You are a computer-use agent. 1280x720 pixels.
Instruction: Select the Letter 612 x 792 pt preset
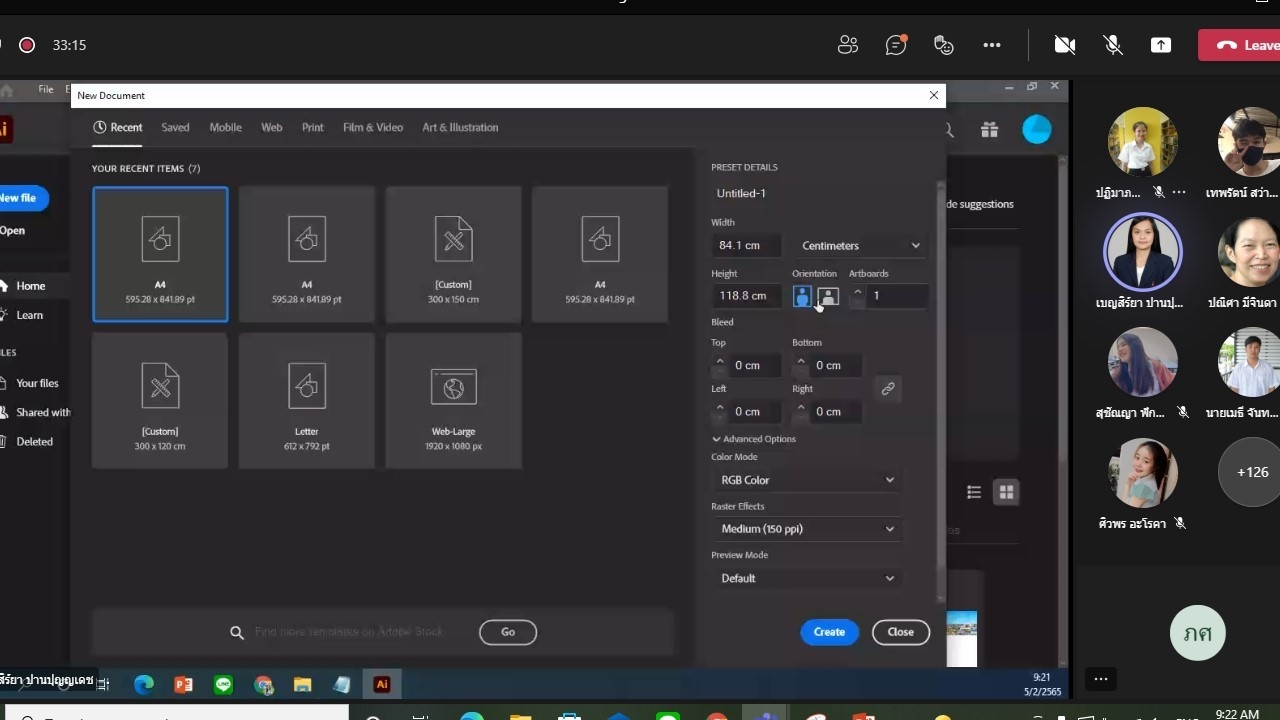[x=306, y=401]
